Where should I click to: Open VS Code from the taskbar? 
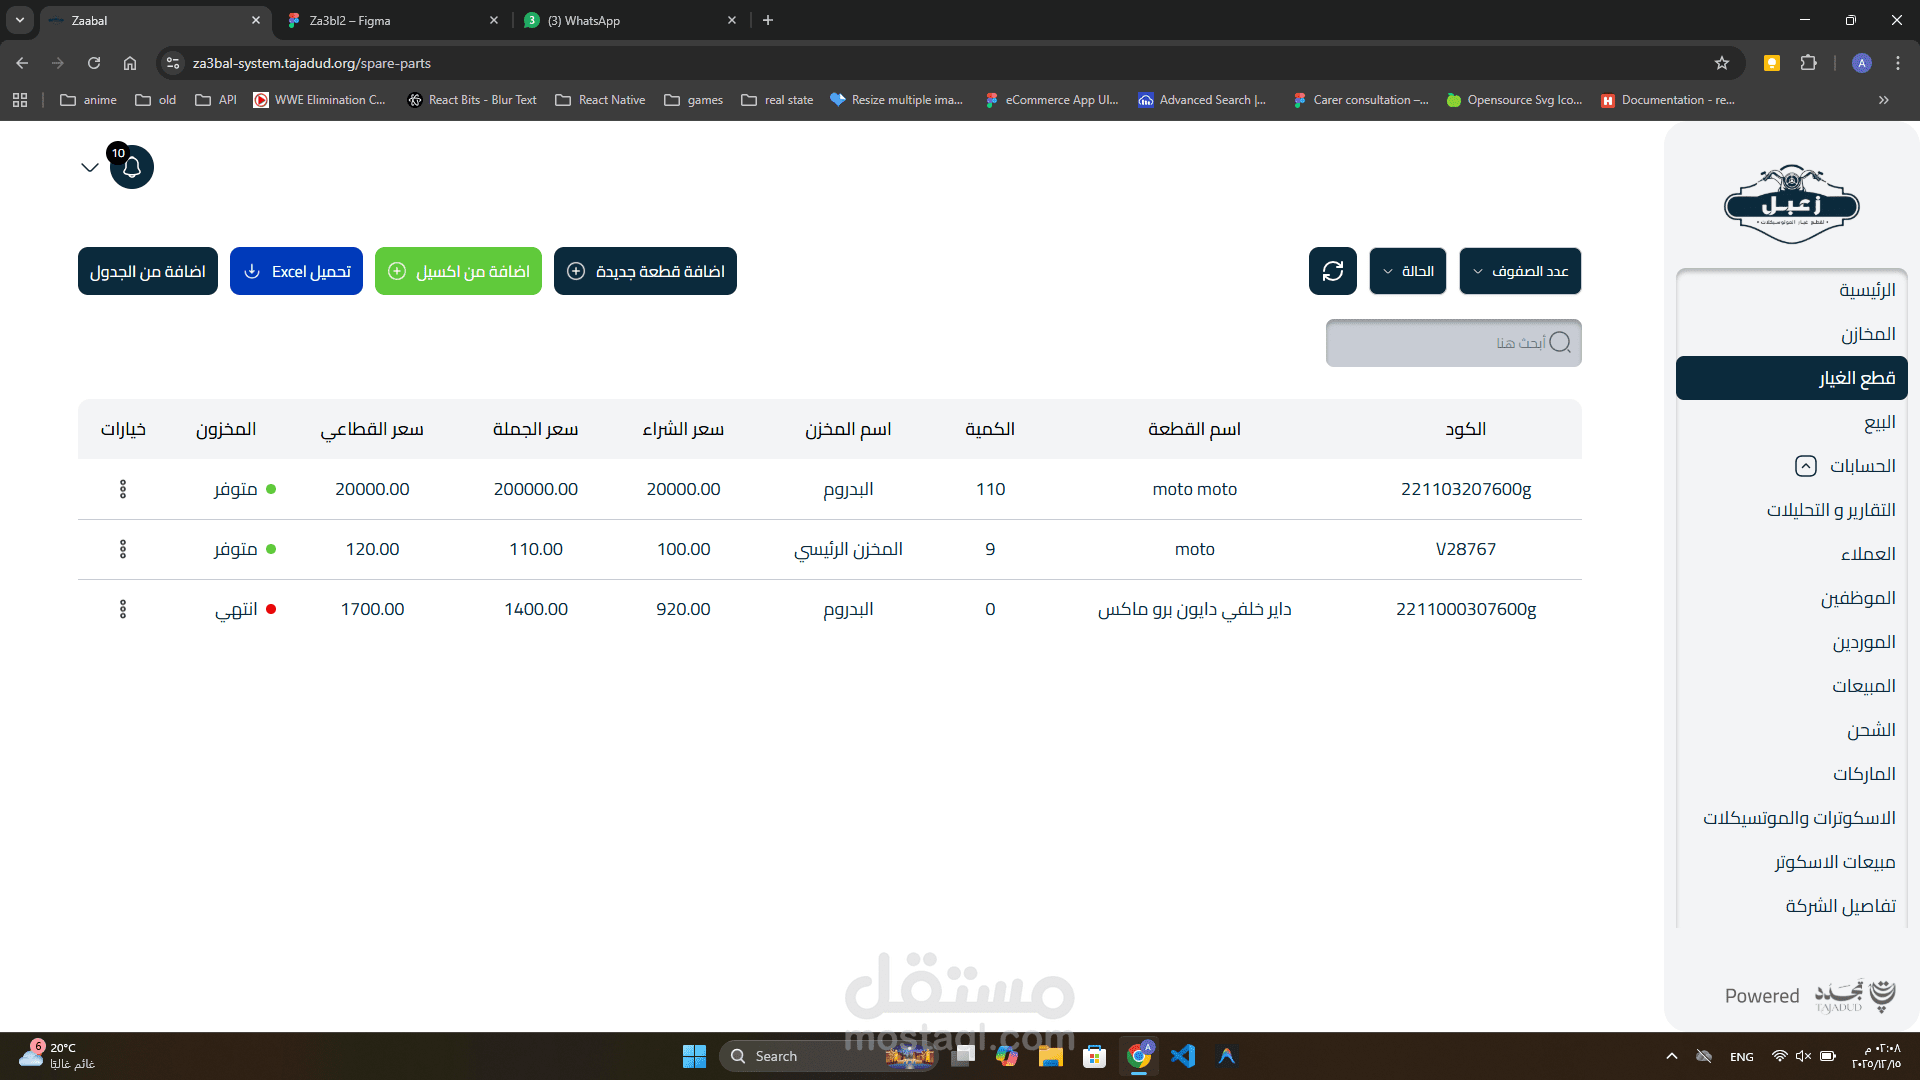pos(1182,1056)
